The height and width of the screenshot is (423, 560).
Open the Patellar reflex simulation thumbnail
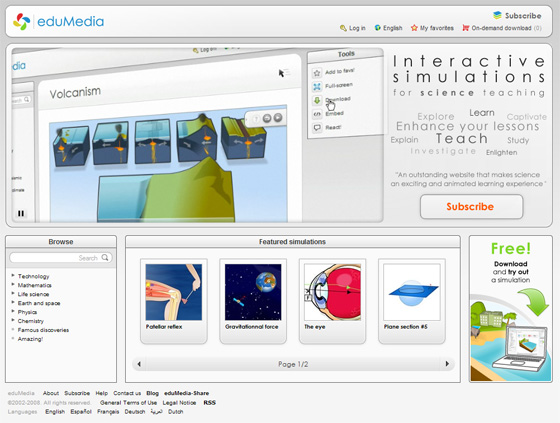(174, 292)
